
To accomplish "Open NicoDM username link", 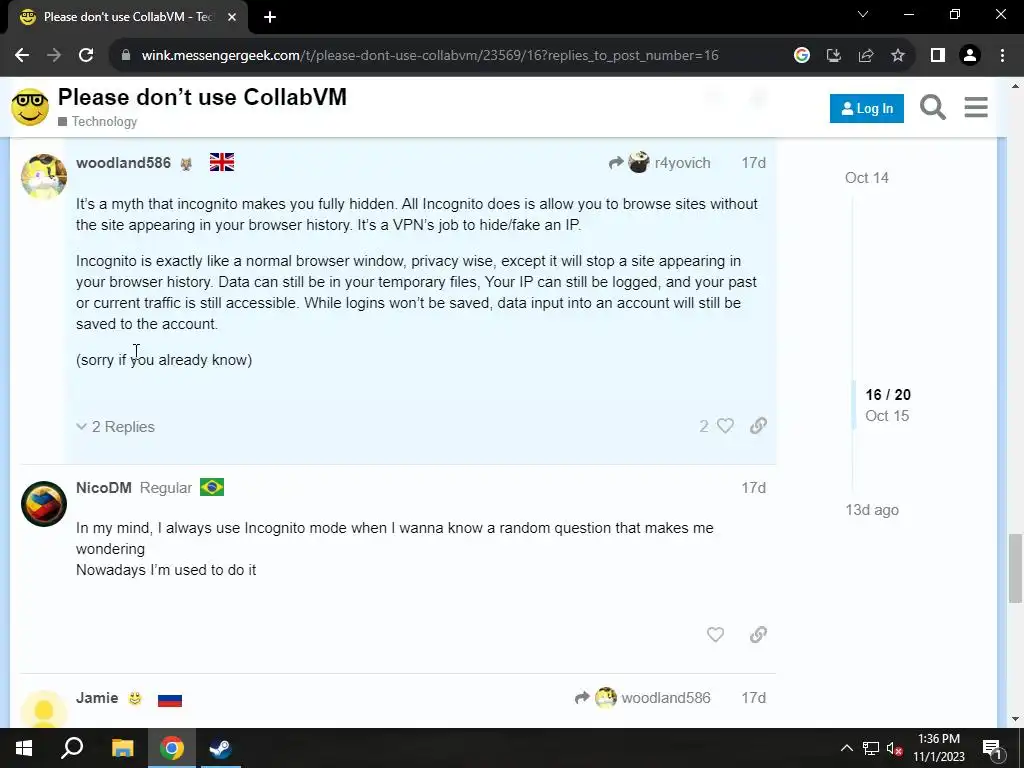I will click(x=104, y=488).
